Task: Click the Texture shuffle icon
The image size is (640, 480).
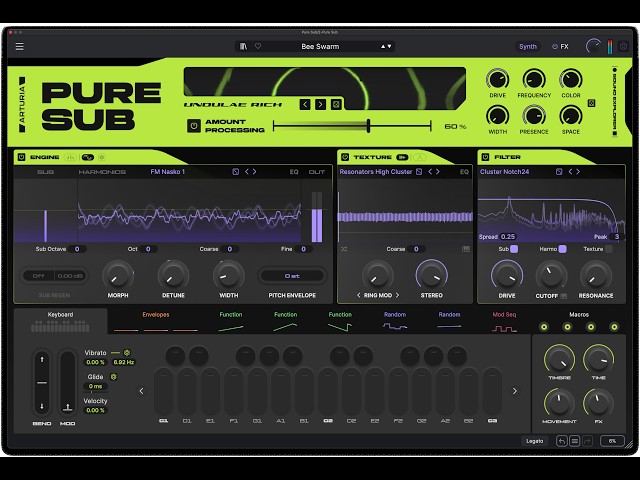Action: 344,249
